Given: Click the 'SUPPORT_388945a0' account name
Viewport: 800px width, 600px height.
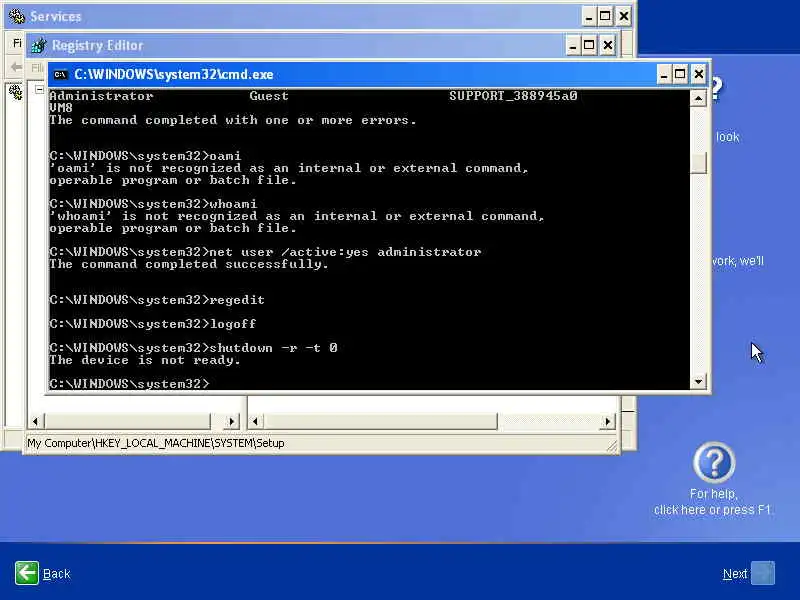Looking at the screenshot, I should pos(513,96).
